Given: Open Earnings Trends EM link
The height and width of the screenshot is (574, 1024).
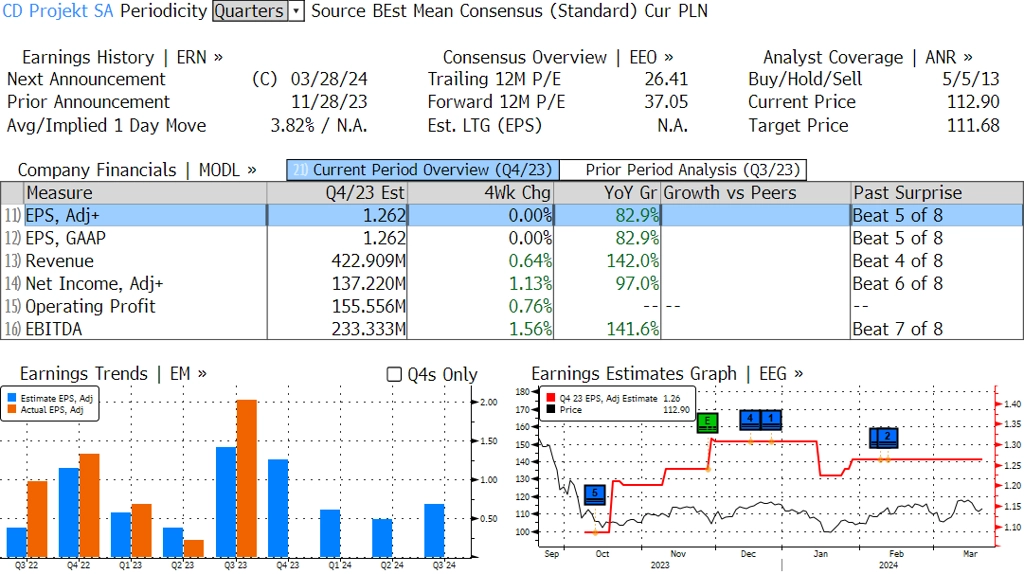Looking at the screenshot, I should point(113,374).
